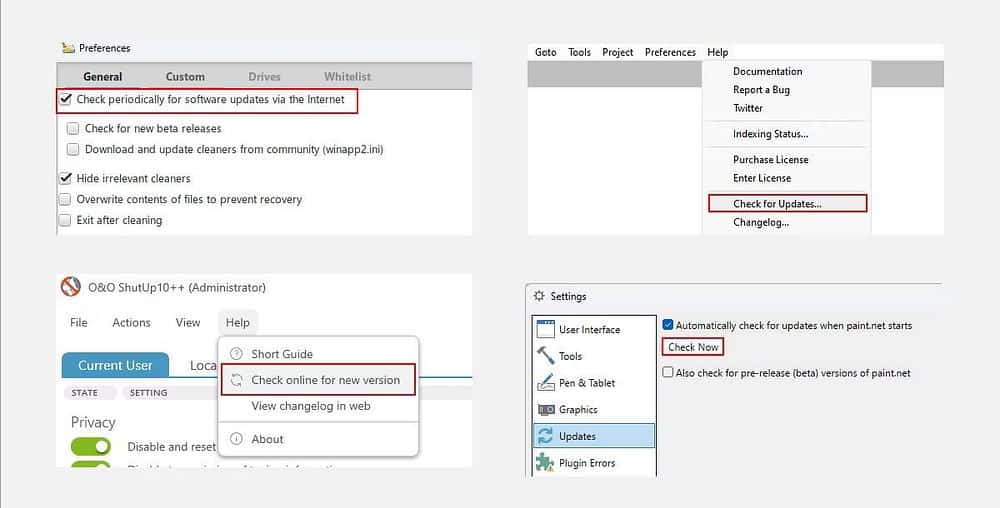Select the Twitter menu entry
This screenshot has height=508, width=1000.
tap(747, 108)
